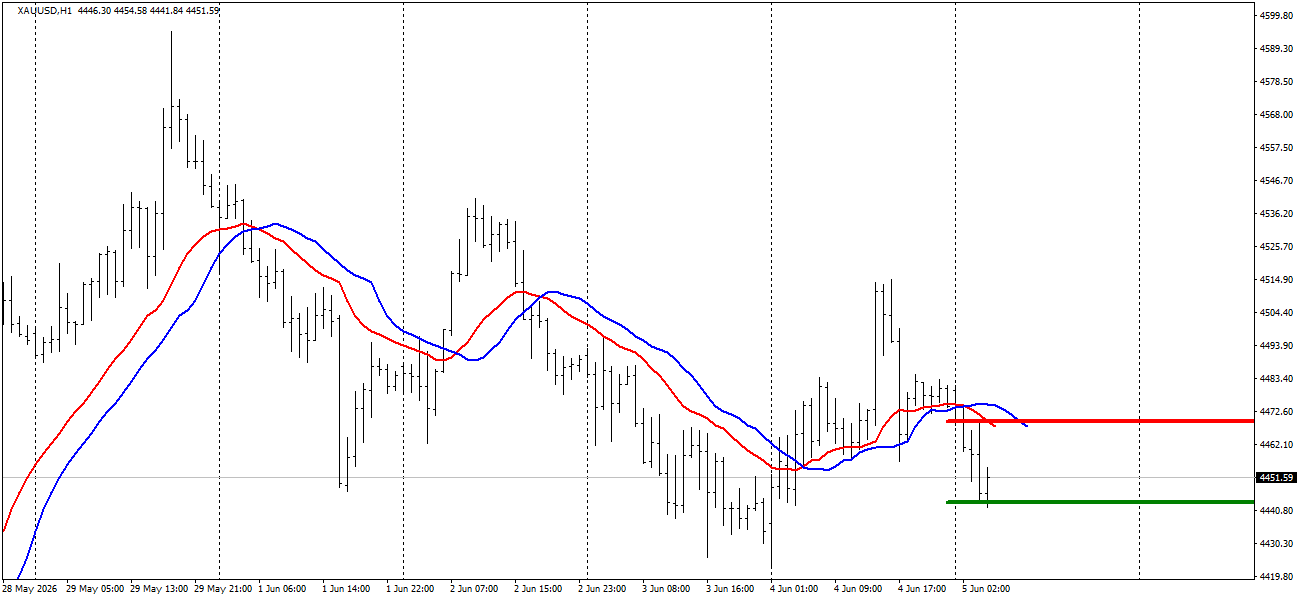Click the 1 Jun 06:00 time label

click(x=283, y=589)
